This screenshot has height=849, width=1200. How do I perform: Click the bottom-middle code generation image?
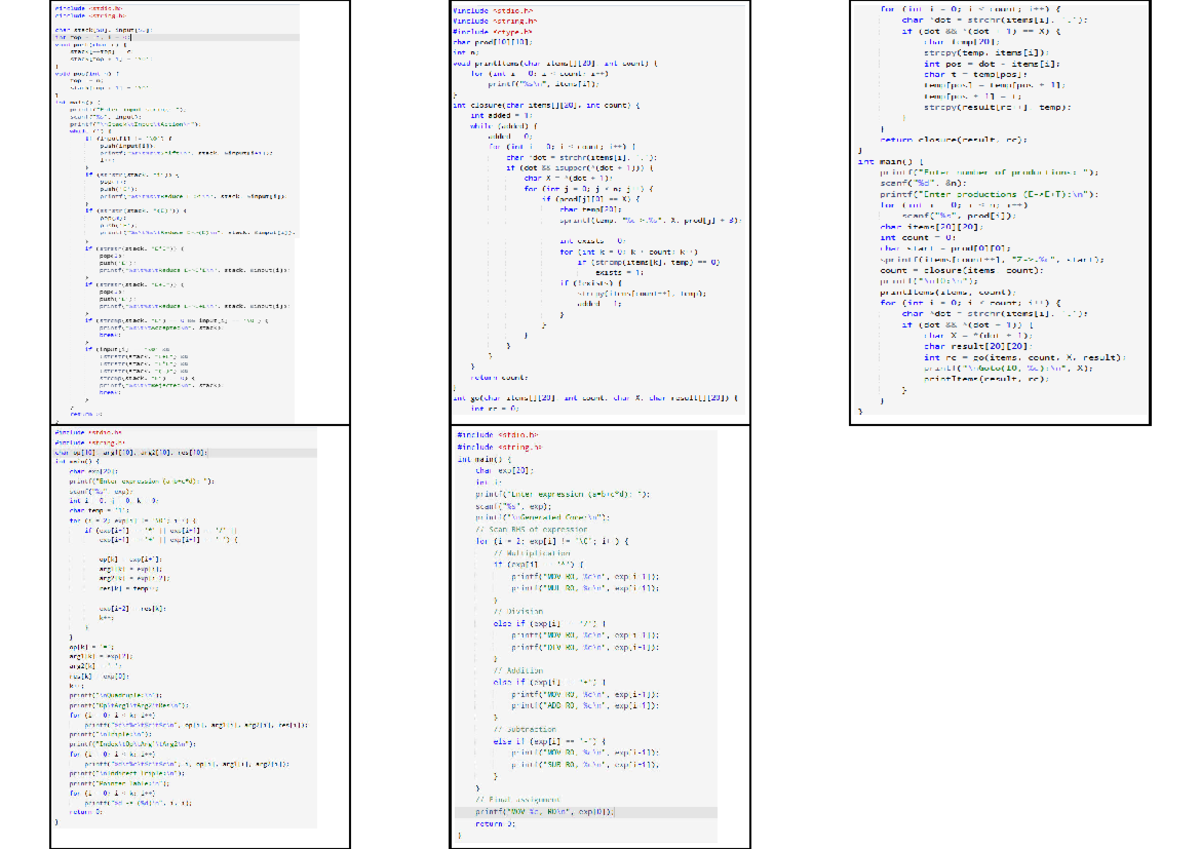(600, 636)
